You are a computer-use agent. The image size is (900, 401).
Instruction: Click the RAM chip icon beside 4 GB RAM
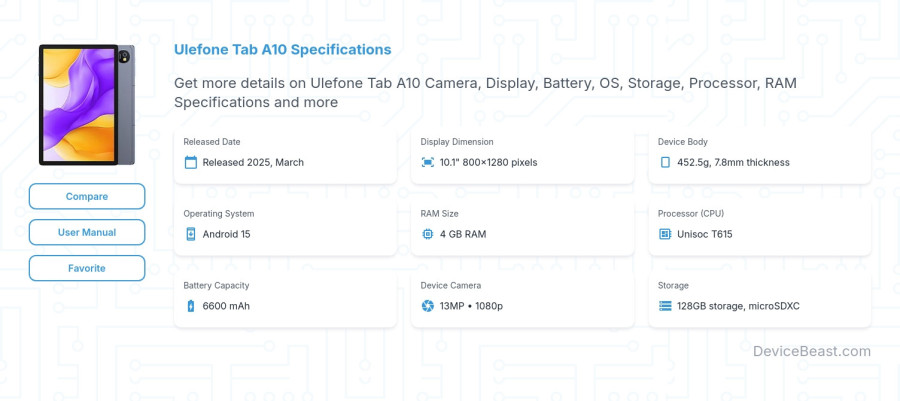[x=428, y=234]
